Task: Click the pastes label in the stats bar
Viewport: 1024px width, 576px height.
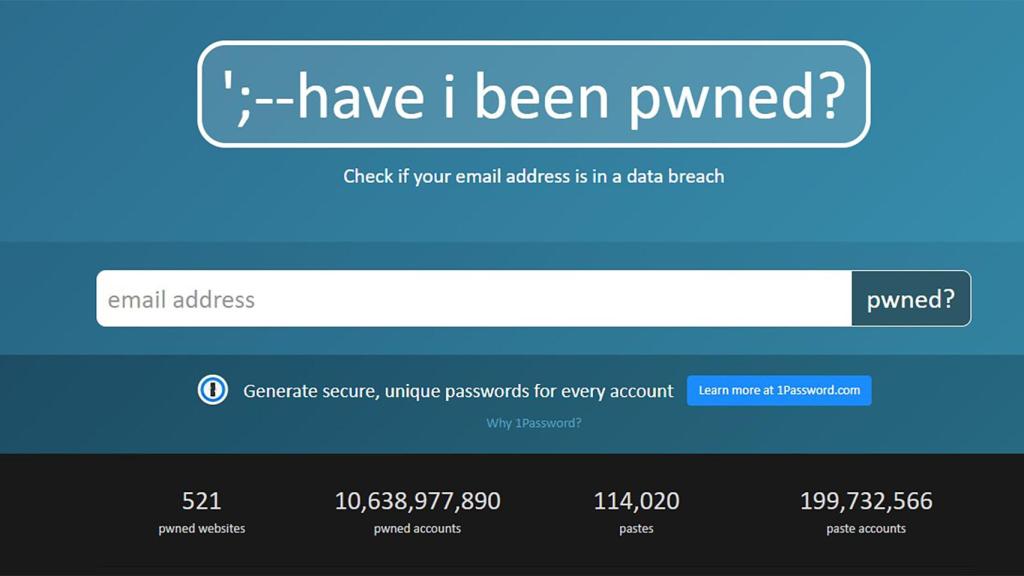Action: [x=637, y=528]
